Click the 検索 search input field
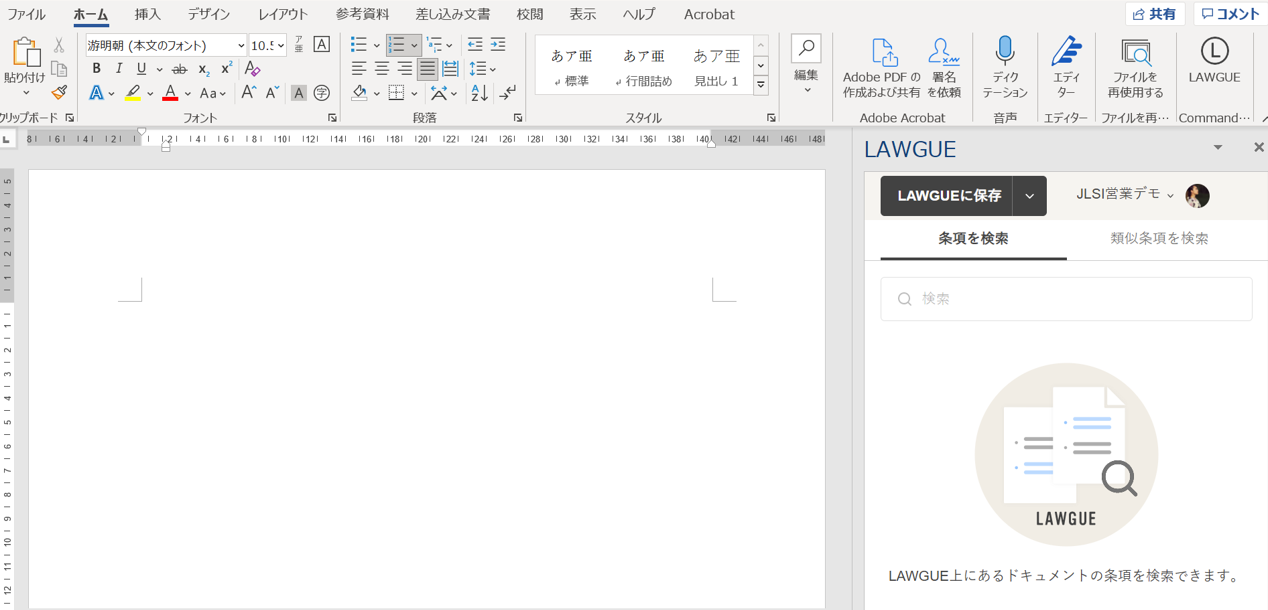 click(1066, 299)
